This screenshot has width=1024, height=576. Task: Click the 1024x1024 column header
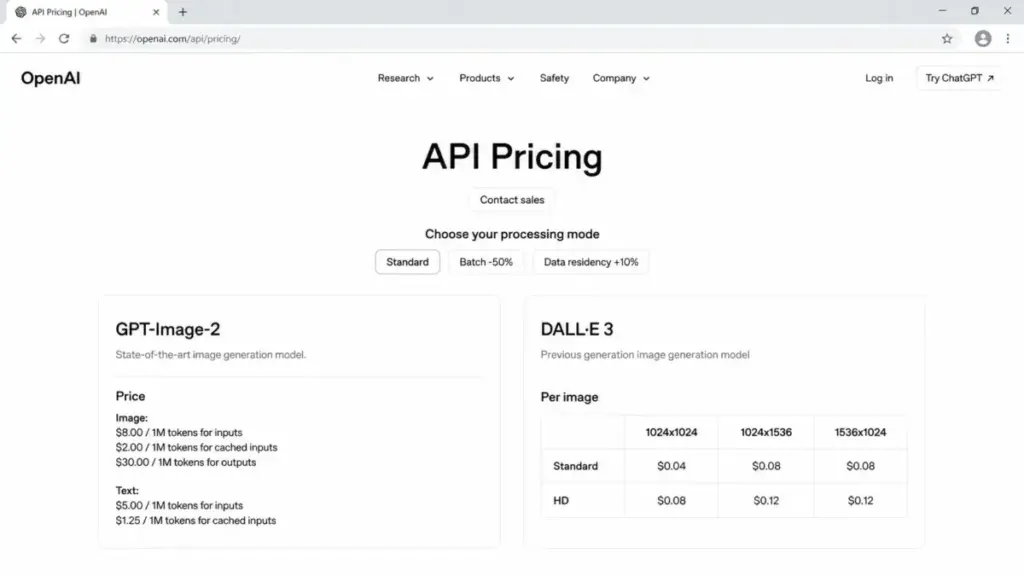click(671, 432)
